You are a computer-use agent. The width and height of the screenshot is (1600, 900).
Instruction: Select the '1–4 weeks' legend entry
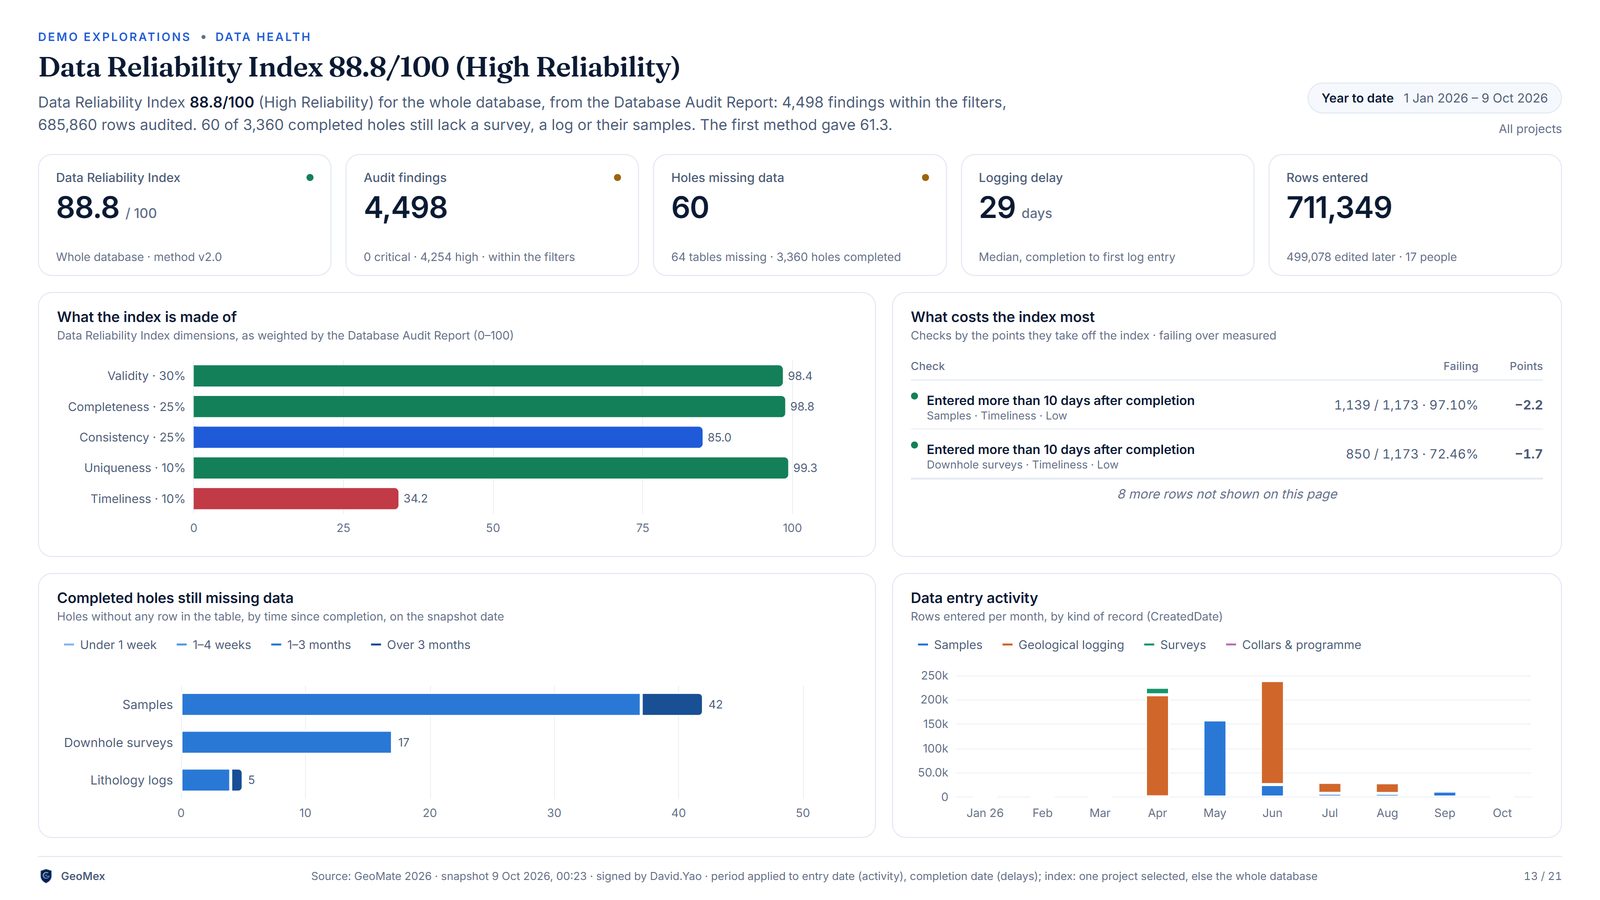(214, 645)
